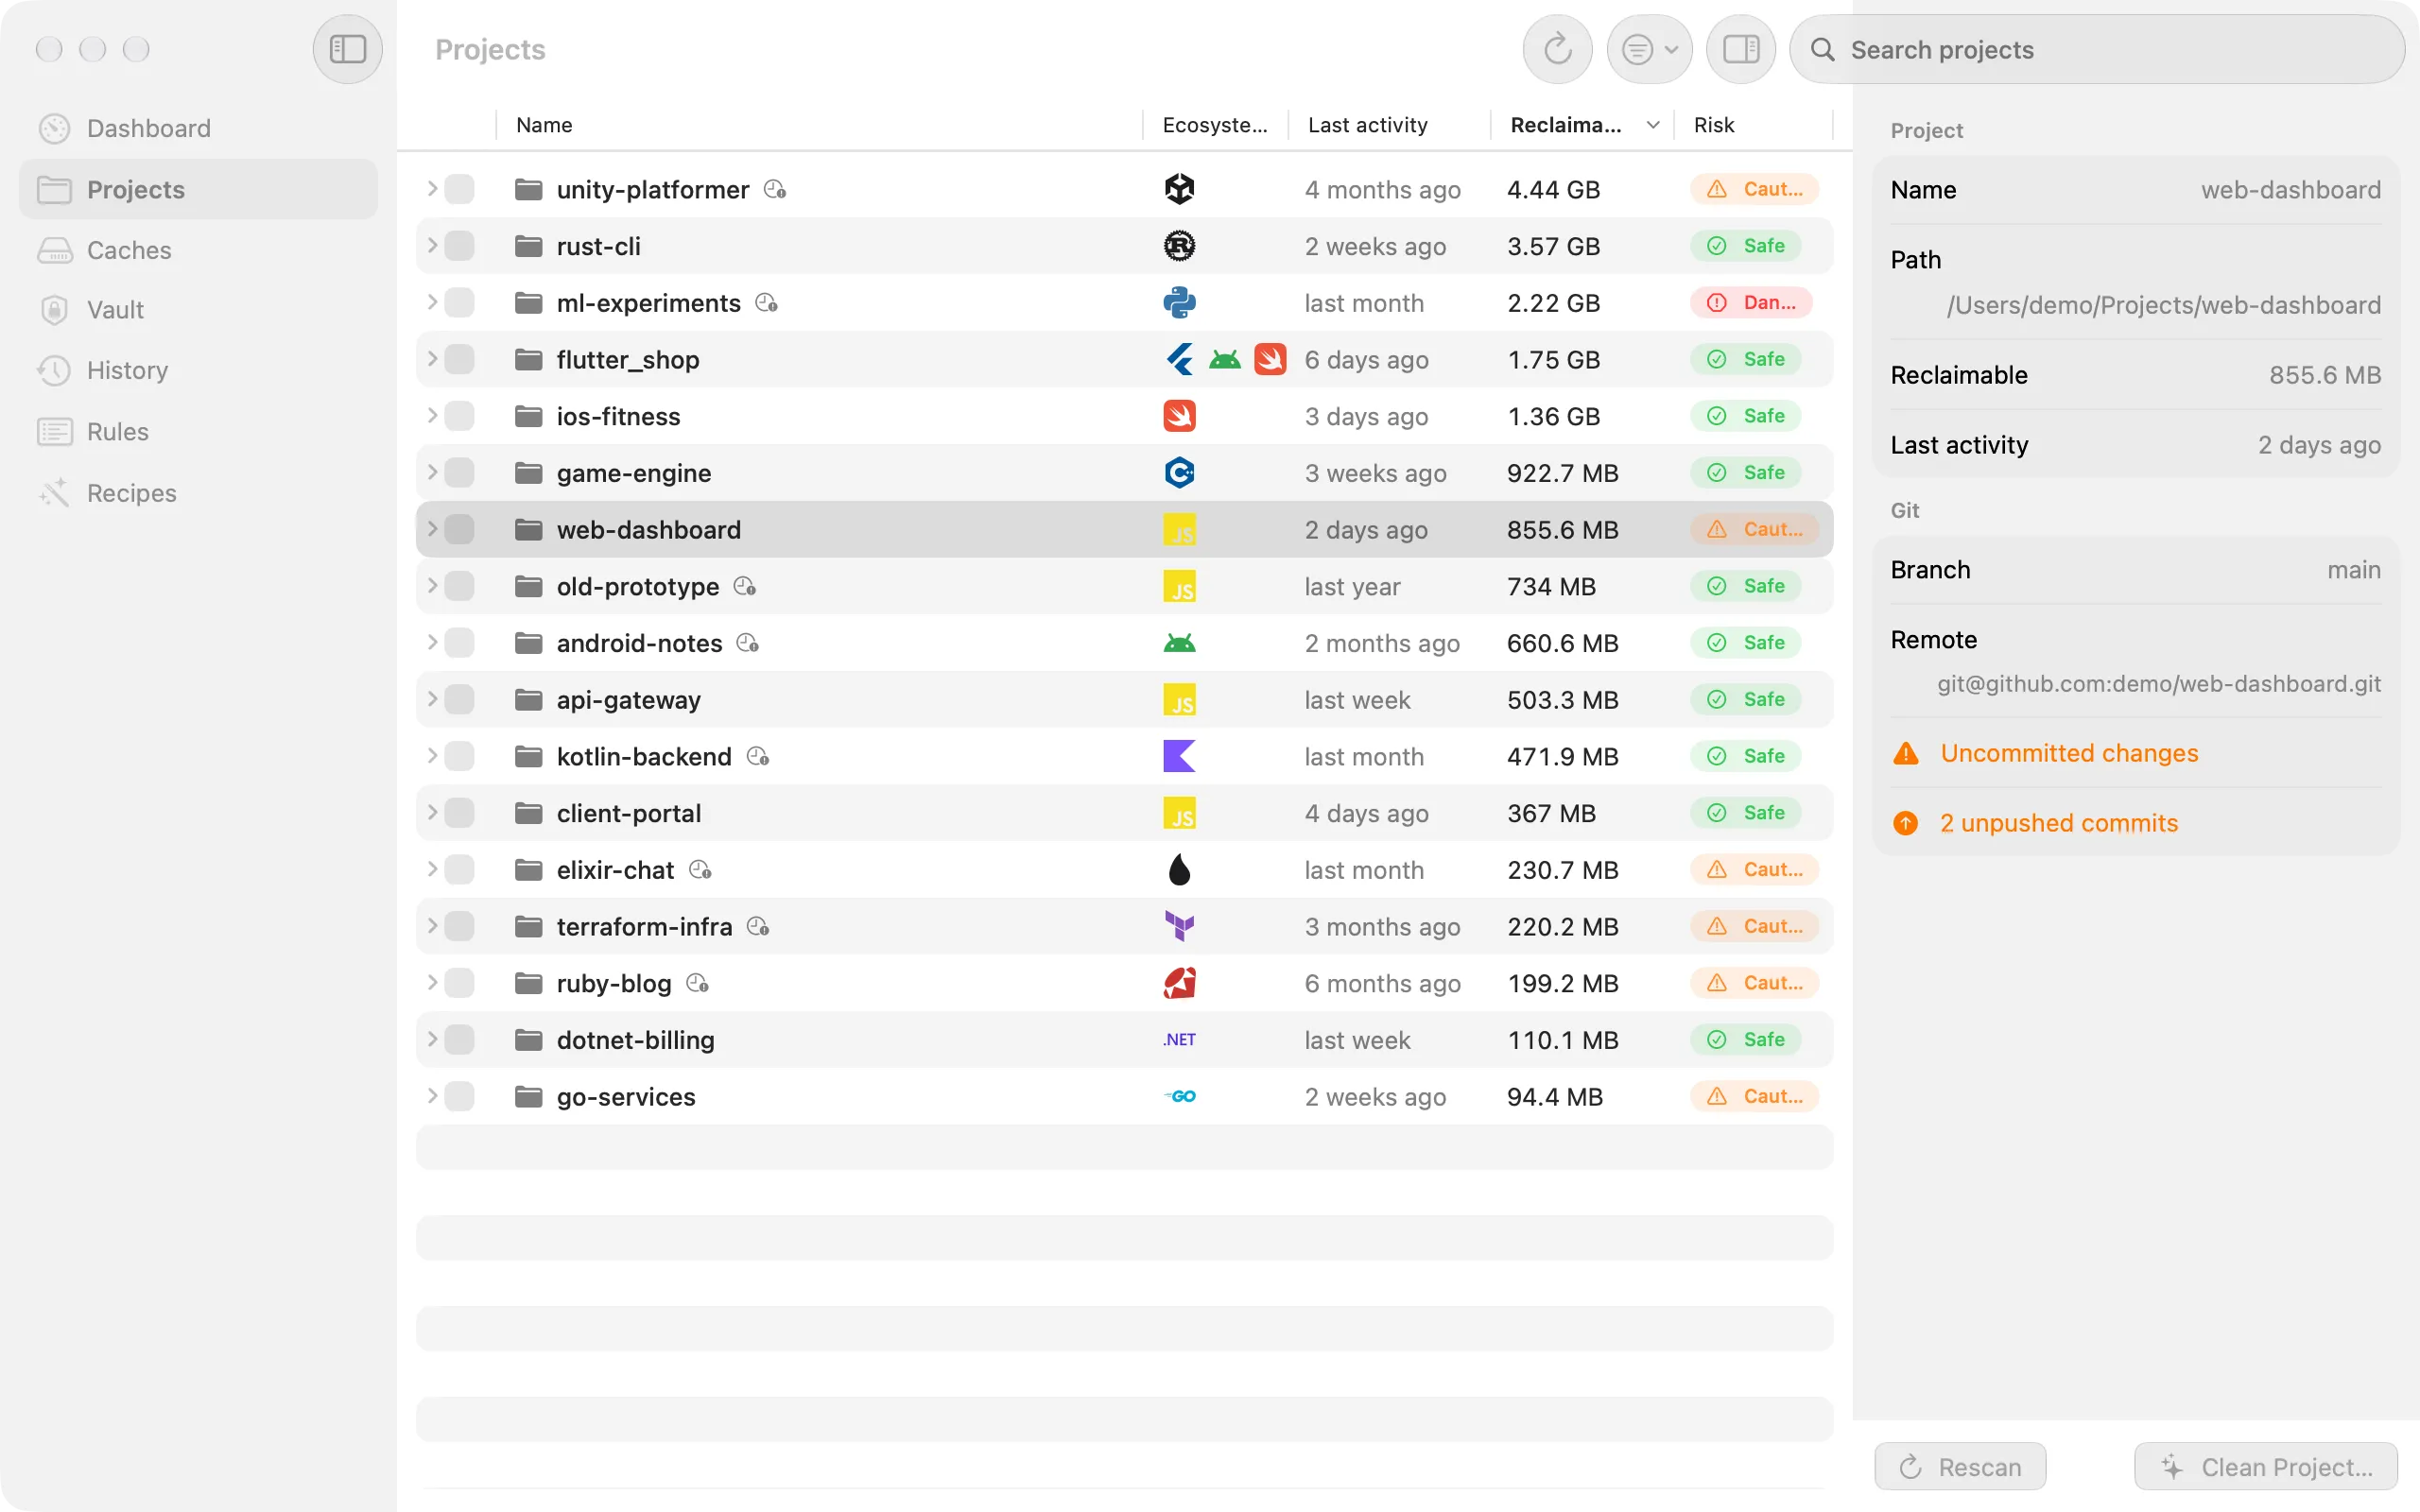Click the Safe badge for rust-cli
Viewport: 2420px width, 1512px height.
pyautogui.click(x=1746, y=246)
